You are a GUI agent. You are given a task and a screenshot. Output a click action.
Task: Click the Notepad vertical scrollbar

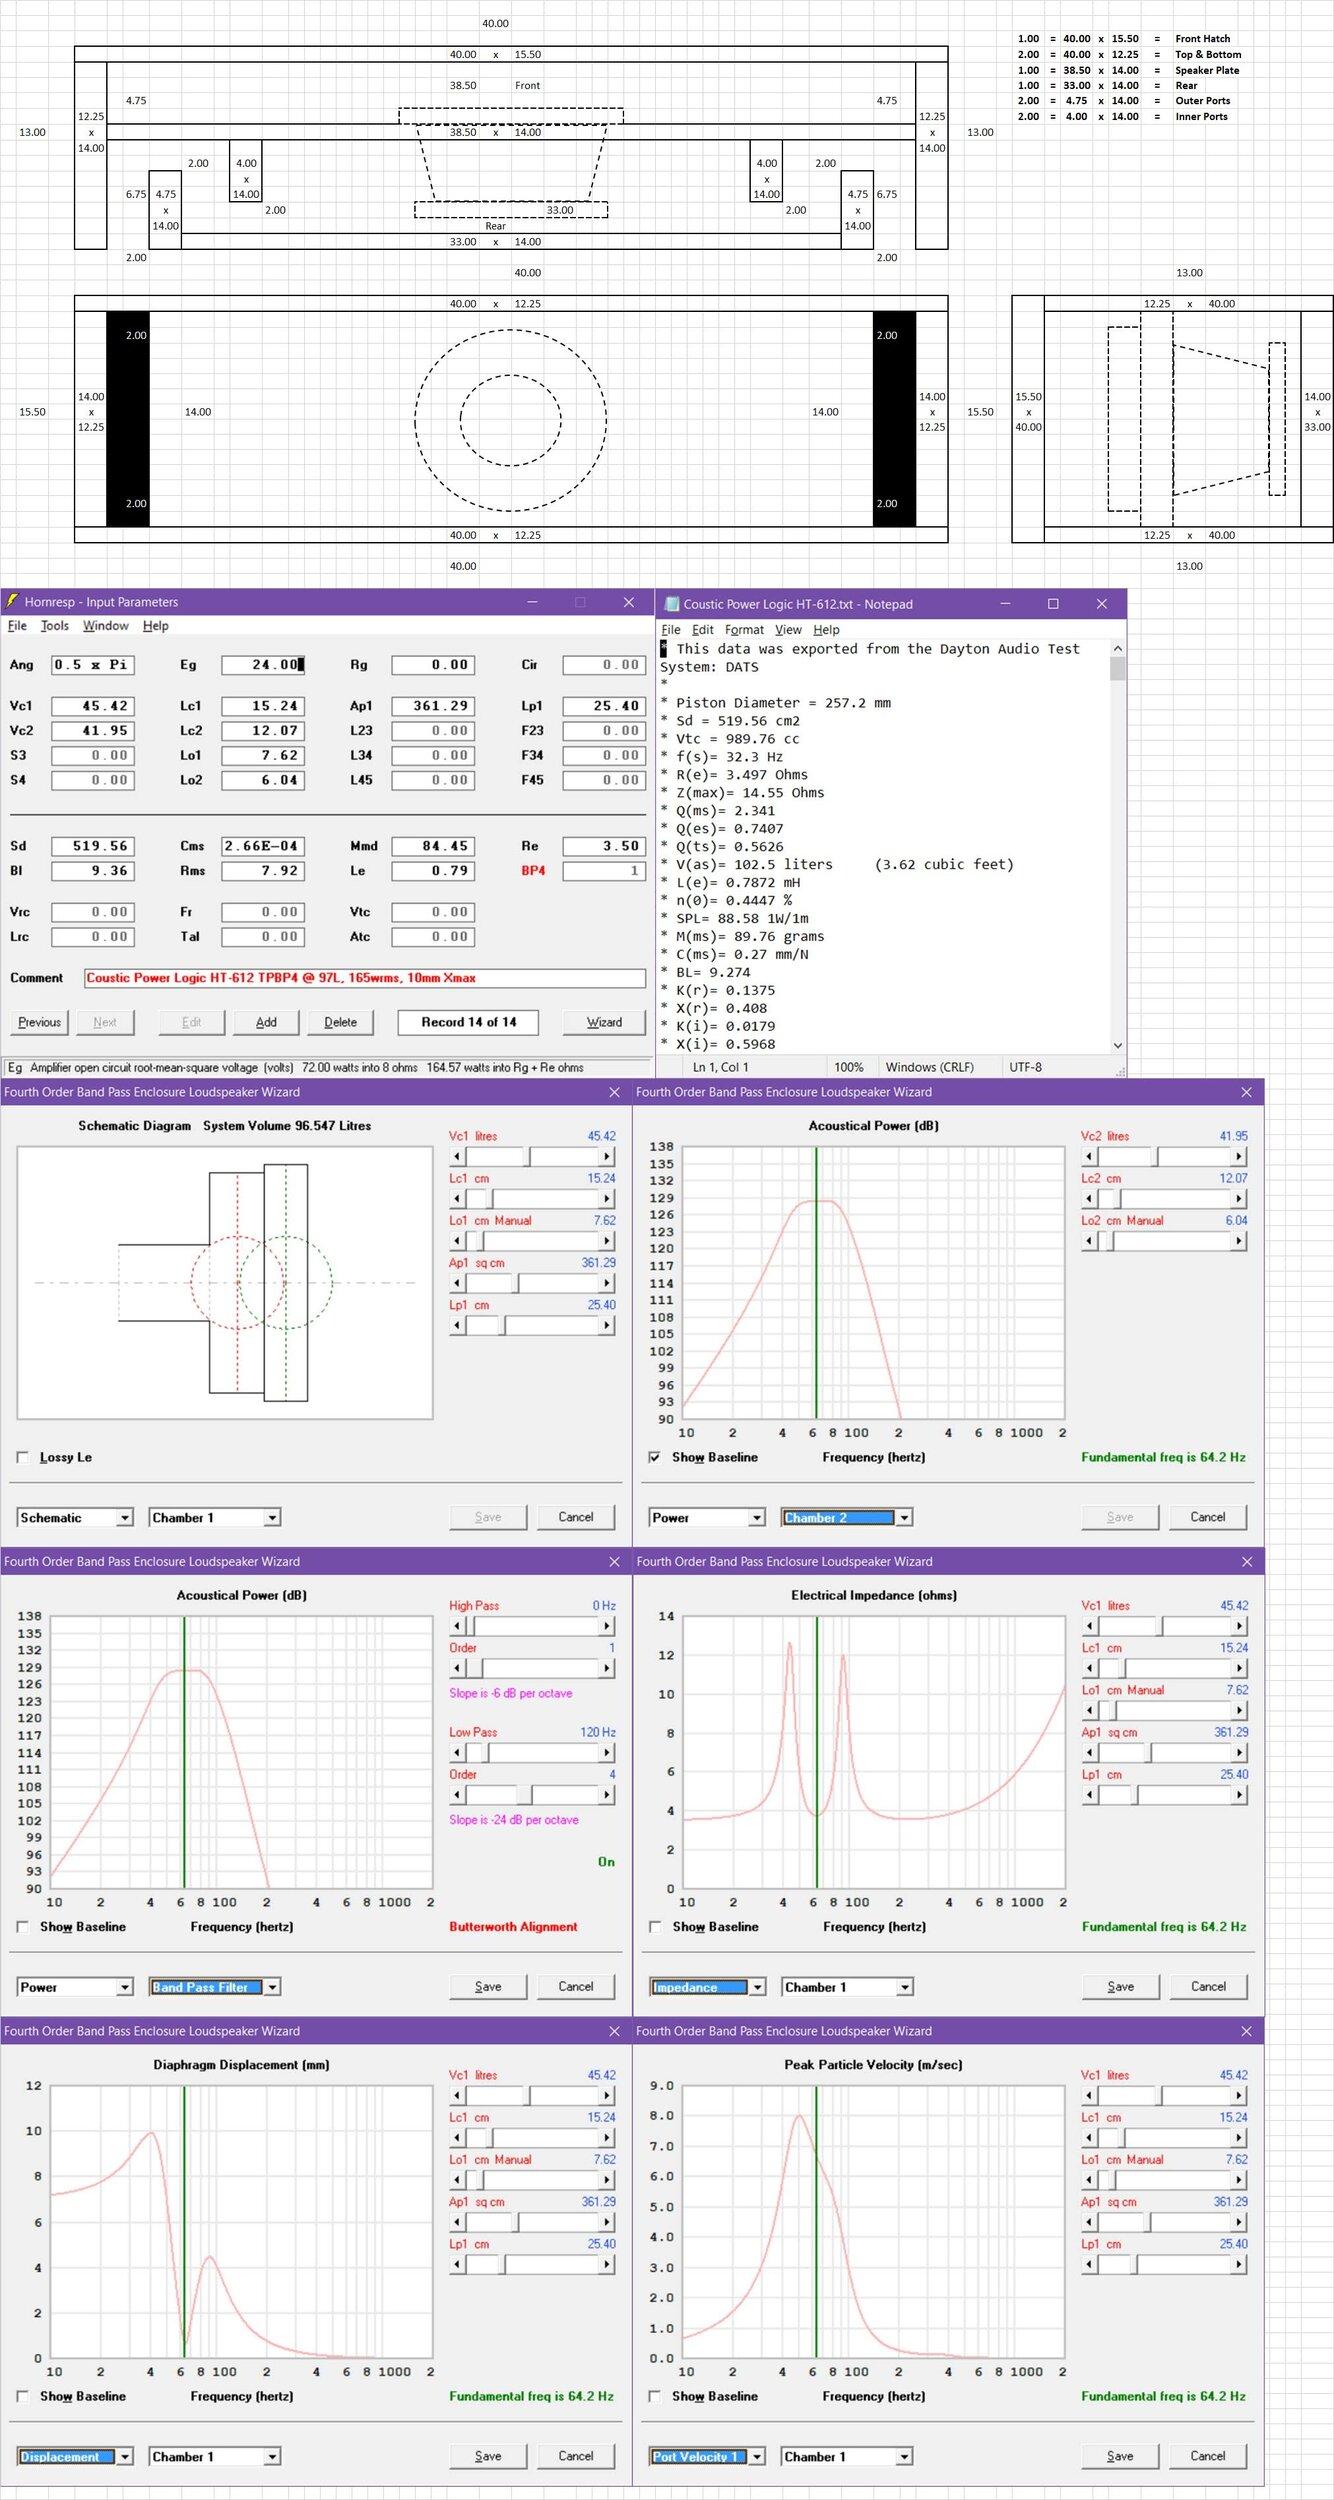(1118, 846)
